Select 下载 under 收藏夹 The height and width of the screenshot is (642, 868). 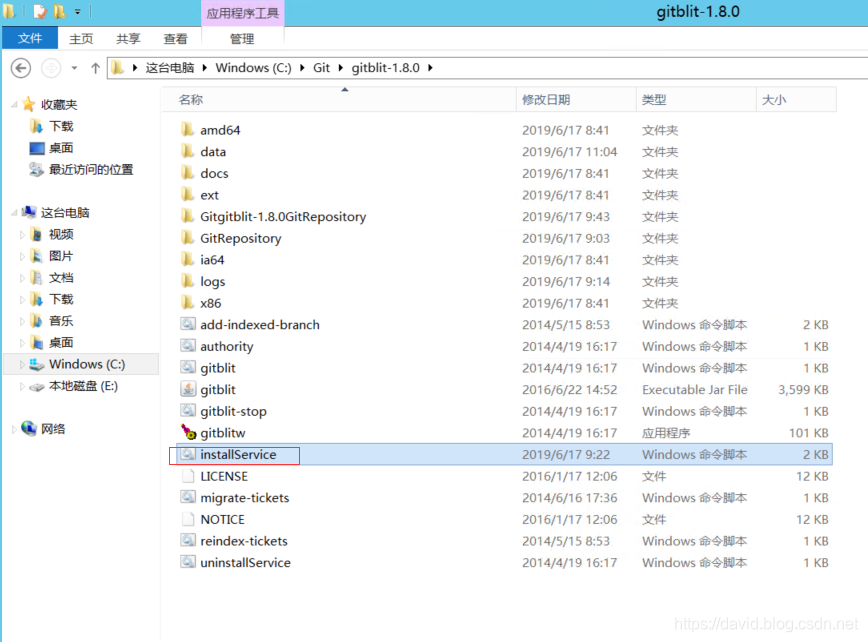pyautogui.click(x=61, y=126)
